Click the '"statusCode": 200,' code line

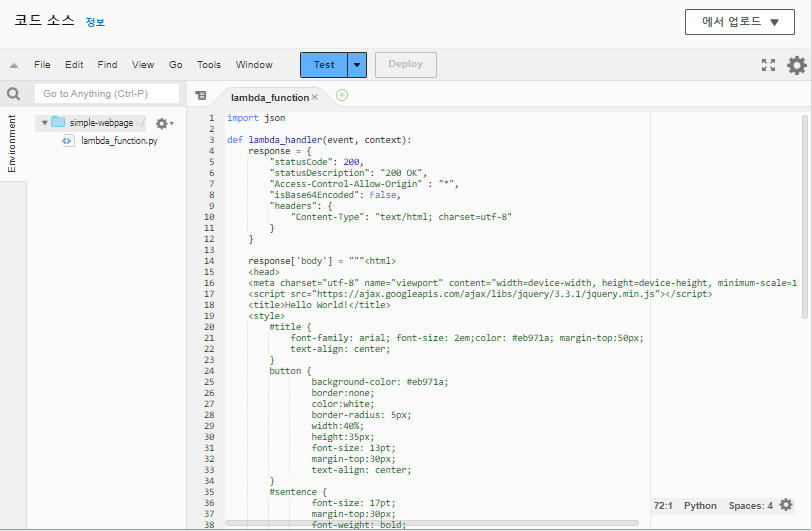pyautogui.click(x=316, y=162)
